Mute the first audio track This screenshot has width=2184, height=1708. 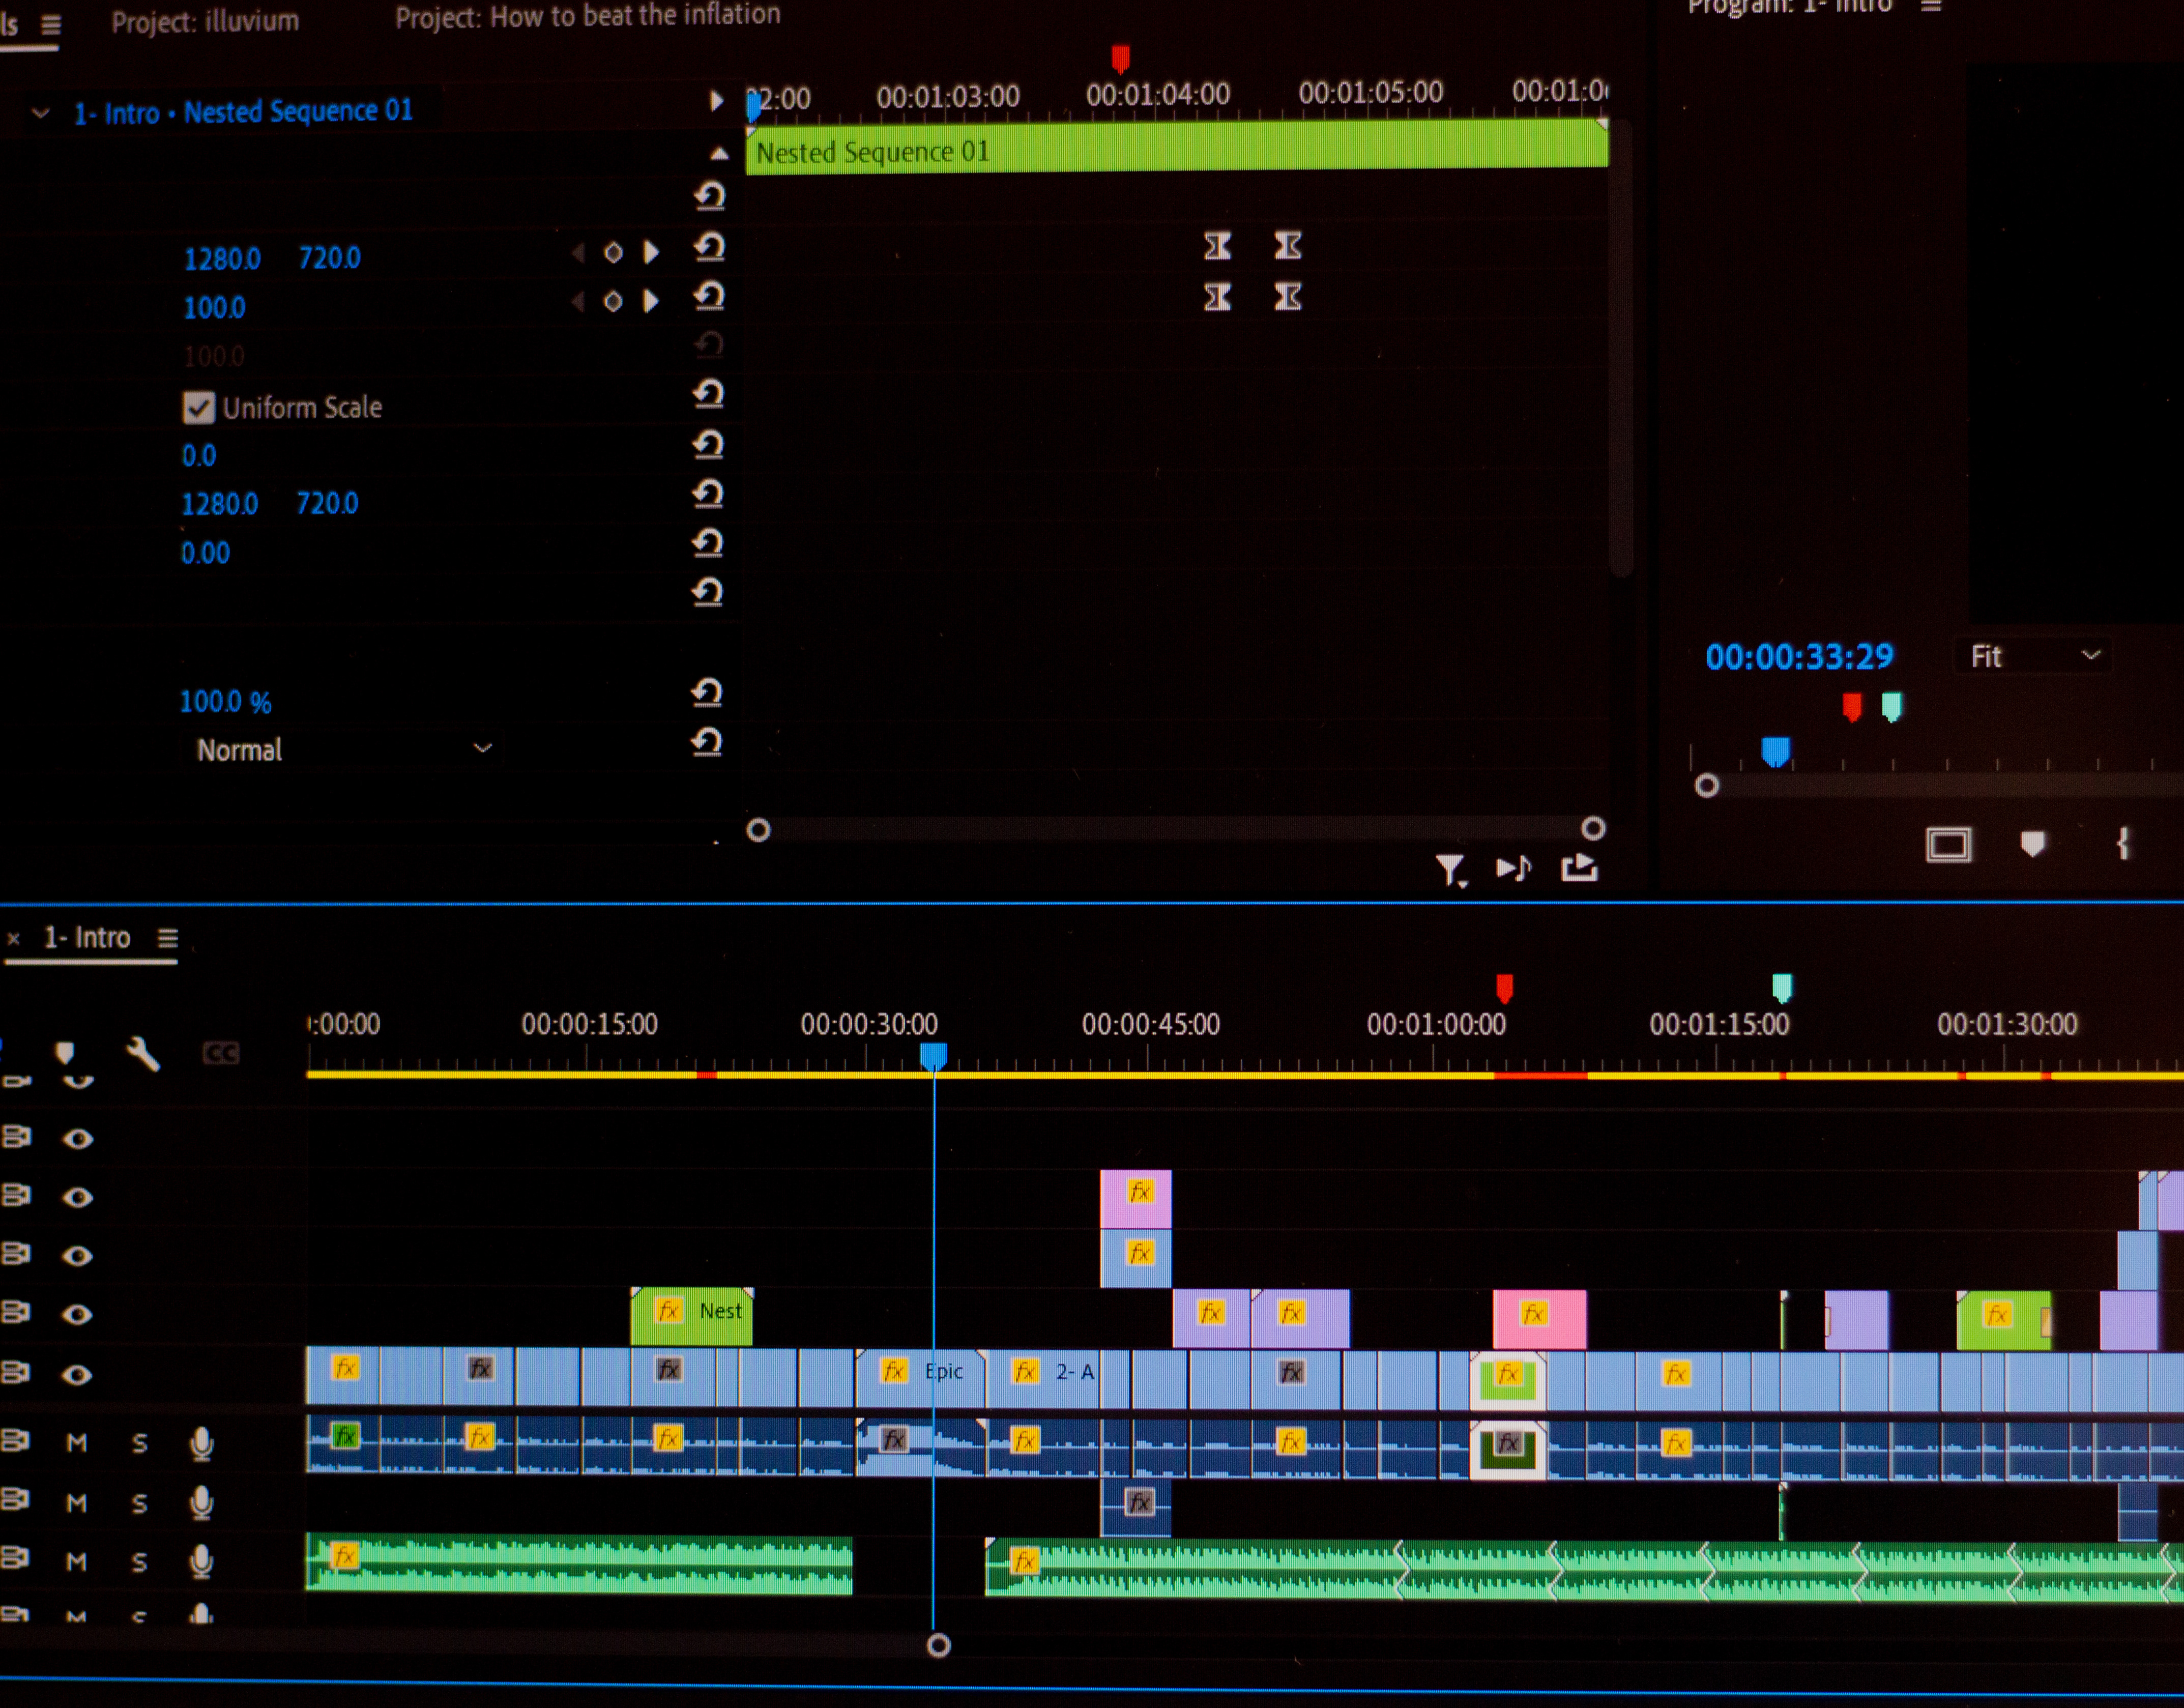click(x=77, y=1443)
